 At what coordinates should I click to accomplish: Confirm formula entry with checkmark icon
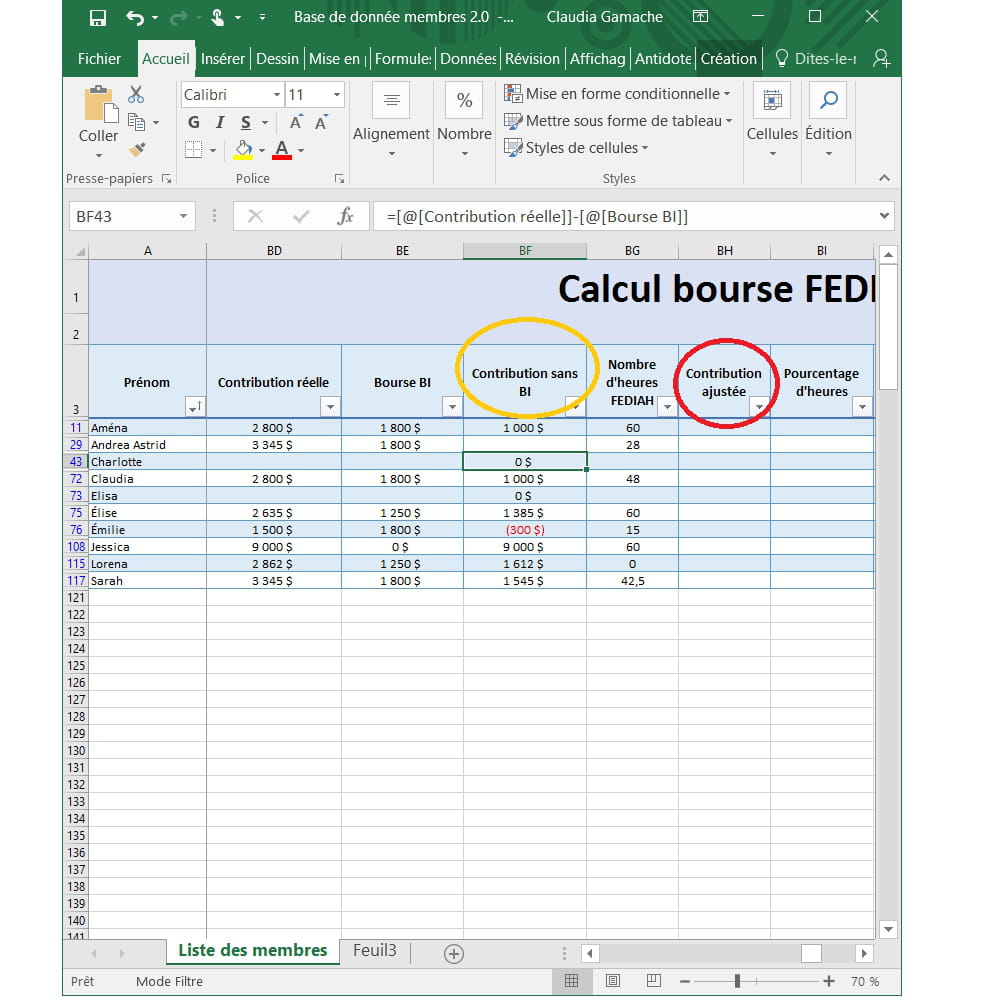[300, 217]
